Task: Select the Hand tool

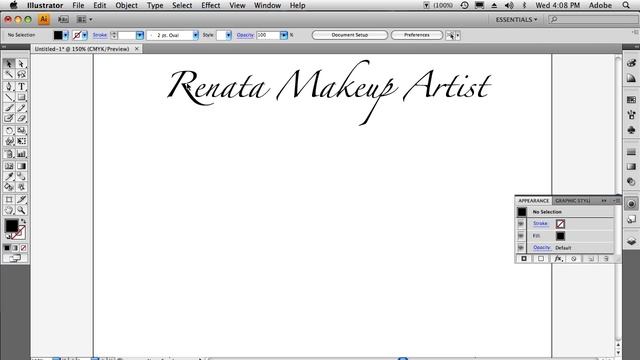Action: point(9,211)
